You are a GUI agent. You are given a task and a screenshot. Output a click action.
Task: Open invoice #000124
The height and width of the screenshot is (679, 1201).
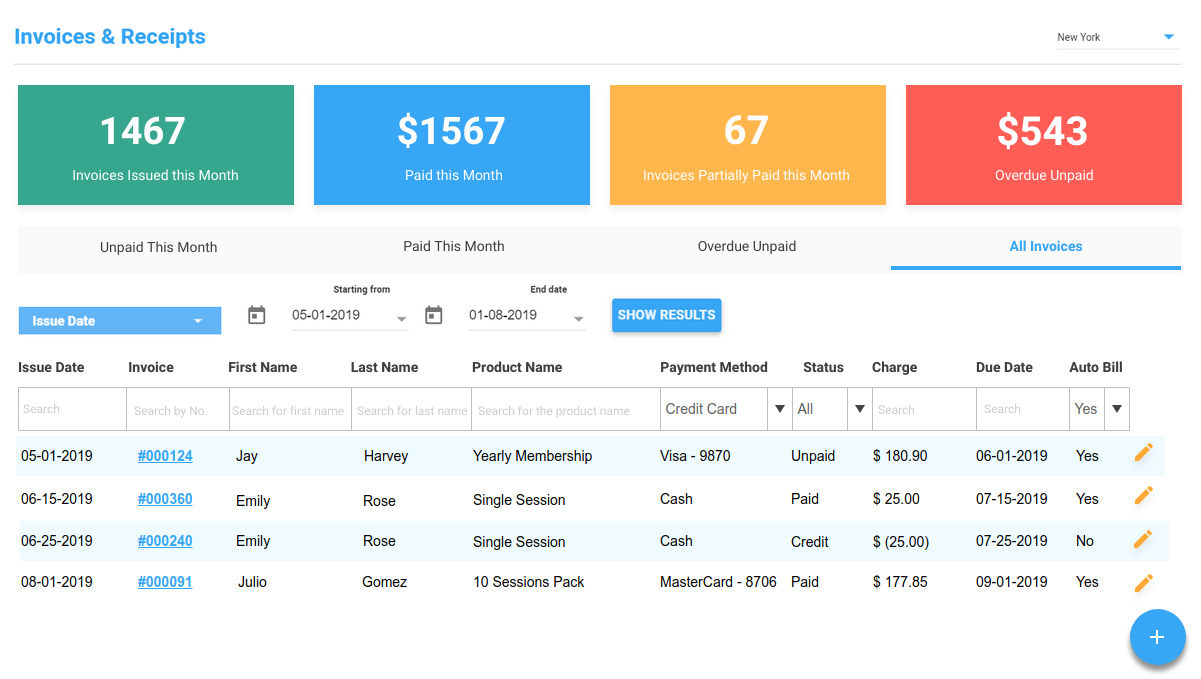164,455
